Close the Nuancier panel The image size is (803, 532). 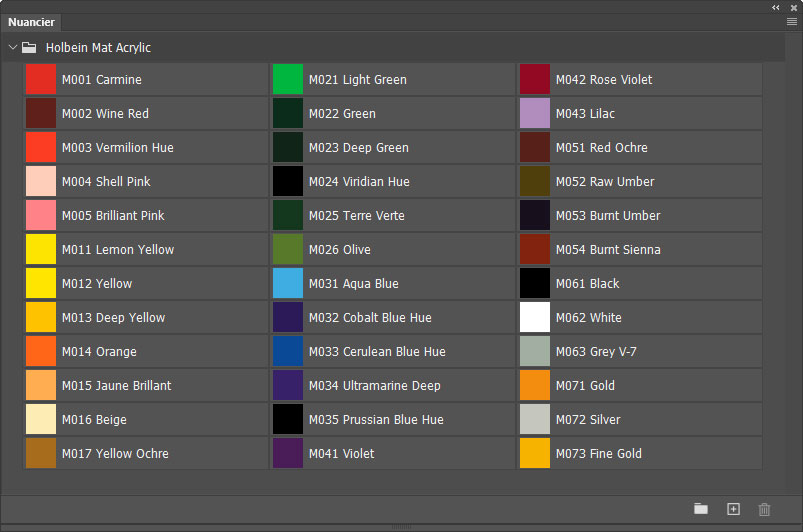(x=794, y=8)
